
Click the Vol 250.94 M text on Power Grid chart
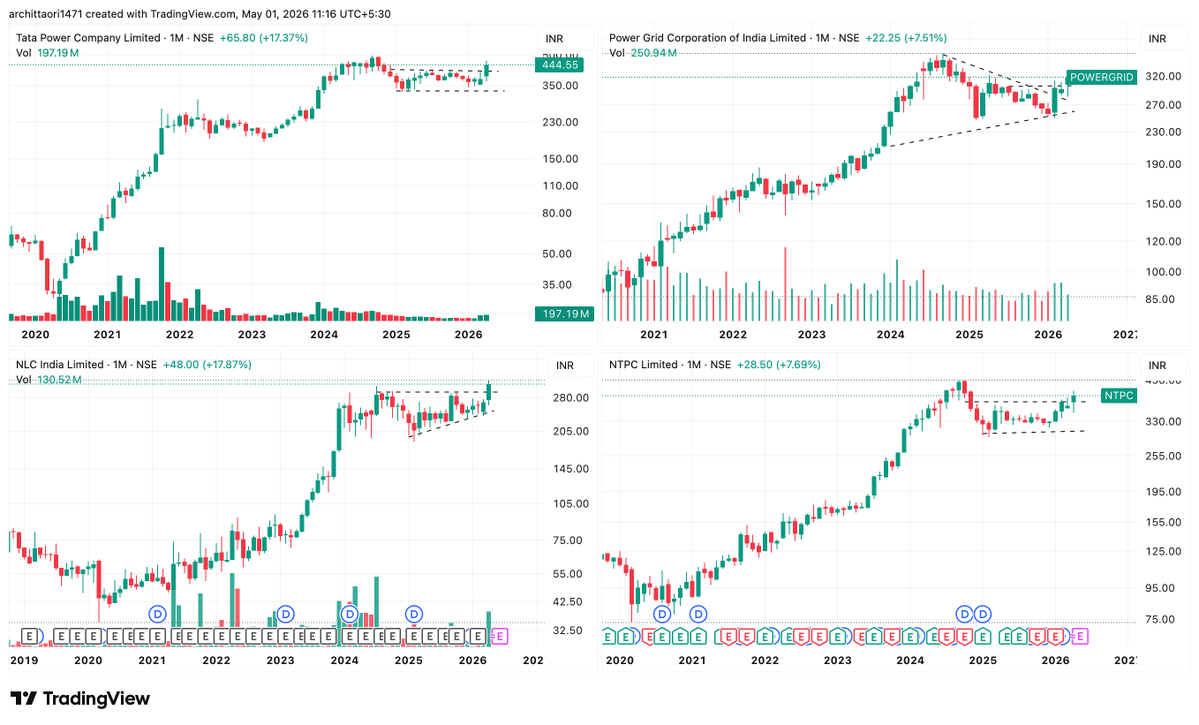point(643,53)
